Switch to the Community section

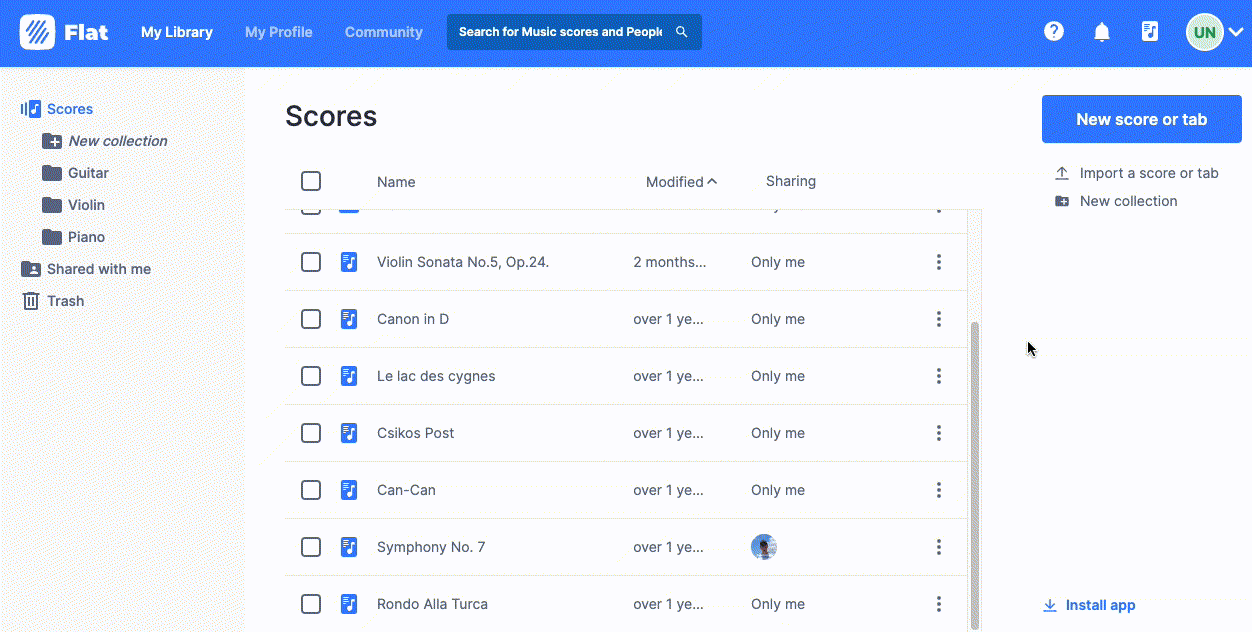click(x=383, y=31)
